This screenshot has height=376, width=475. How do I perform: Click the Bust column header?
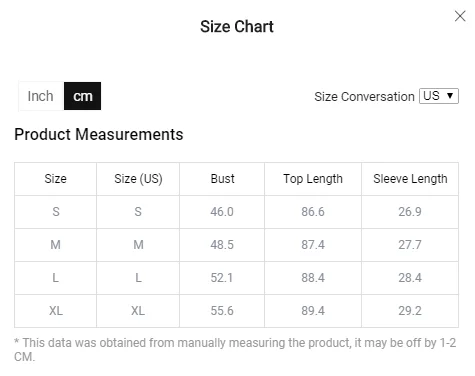tap(222, 179)
